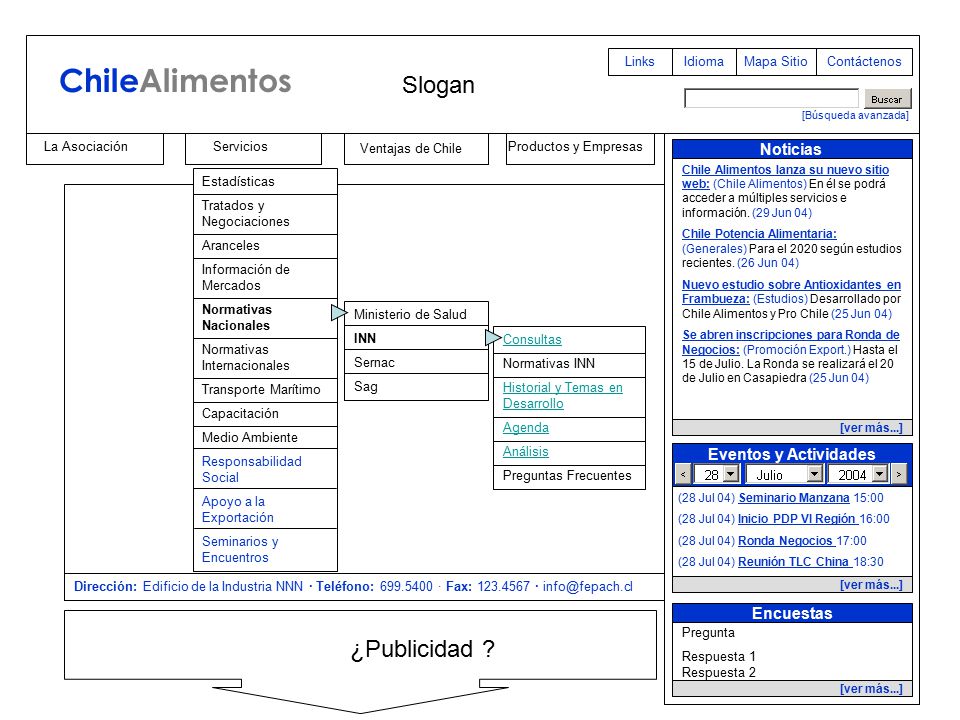The height and width of the screenshot is (720, 960).
Task: Click the Pregunta text in Encuestas
Action: [x=708, y=632]
